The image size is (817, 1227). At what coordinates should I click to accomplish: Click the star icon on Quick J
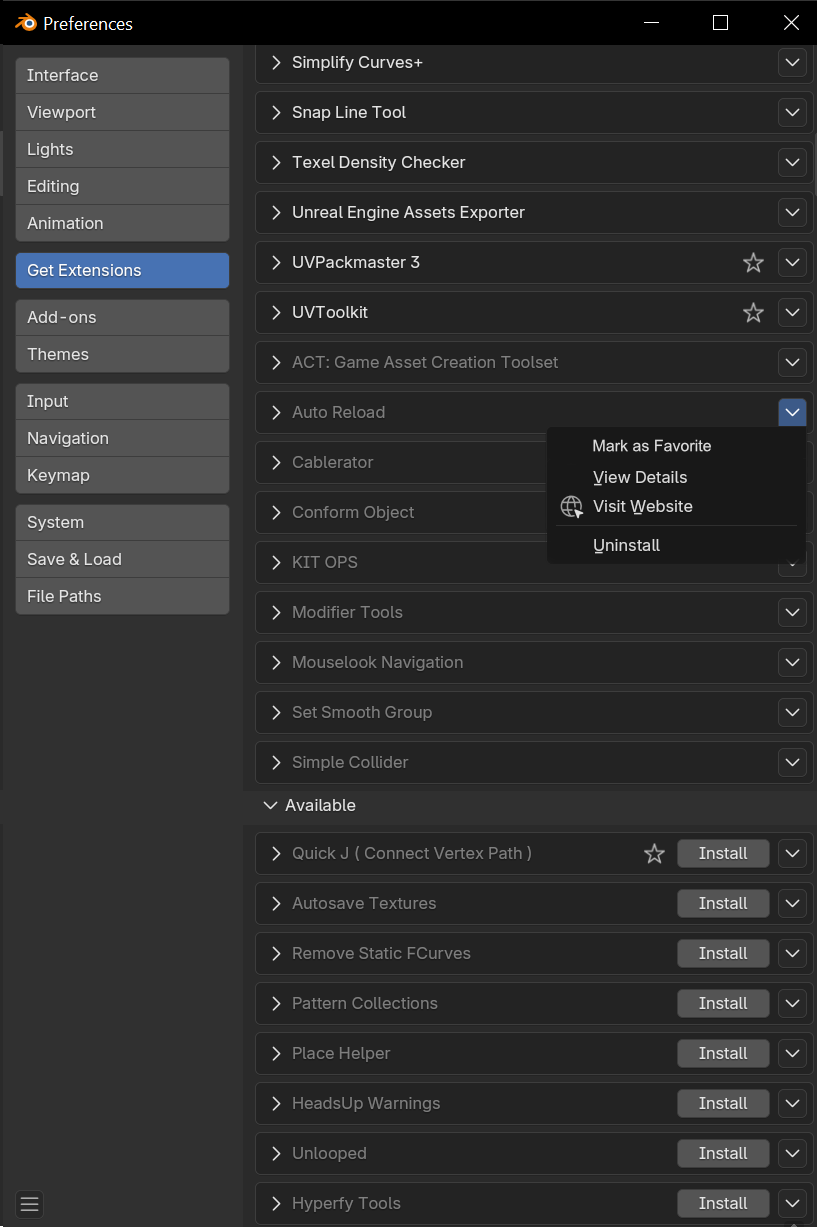point(654,853)
